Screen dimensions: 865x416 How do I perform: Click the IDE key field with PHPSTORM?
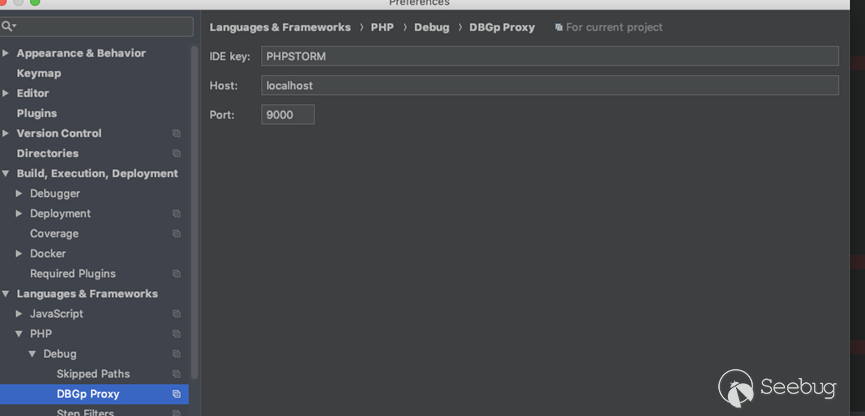click(550, 56)
